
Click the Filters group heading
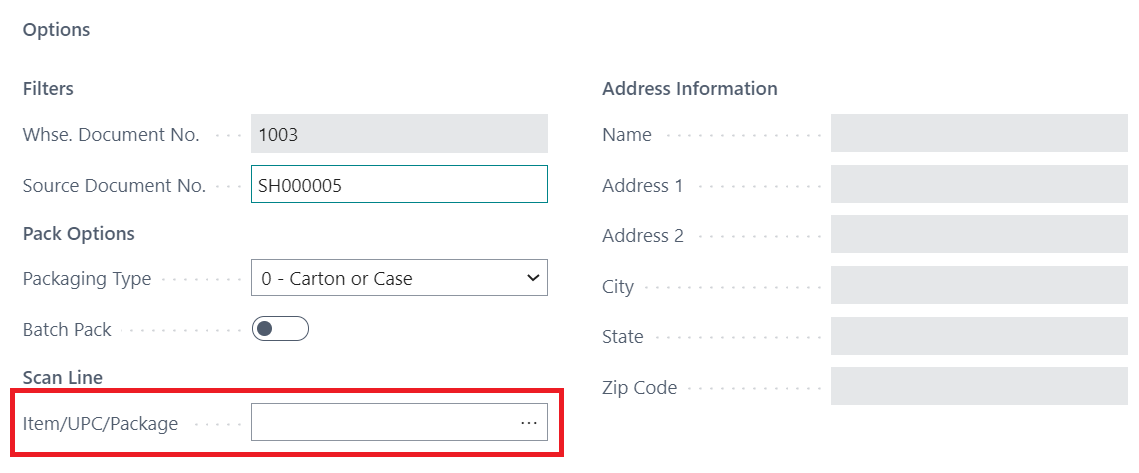tap(48, 89)
